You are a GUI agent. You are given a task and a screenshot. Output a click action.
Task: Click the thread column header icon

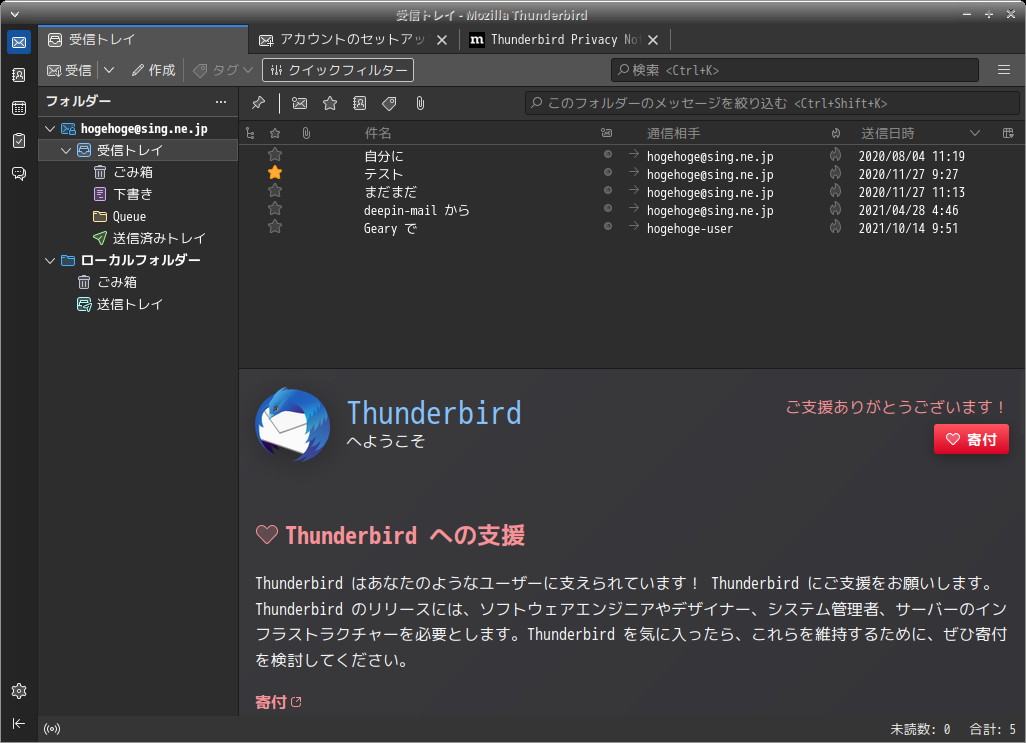point(250,133)
